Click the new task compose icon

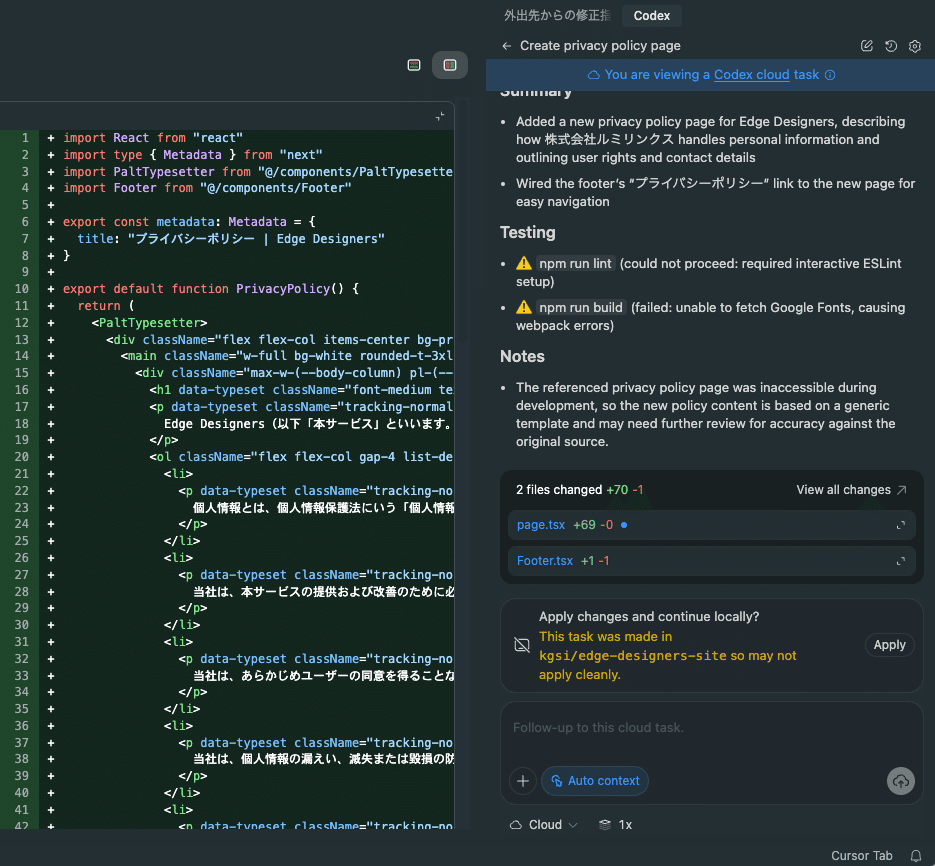(867, 46)
